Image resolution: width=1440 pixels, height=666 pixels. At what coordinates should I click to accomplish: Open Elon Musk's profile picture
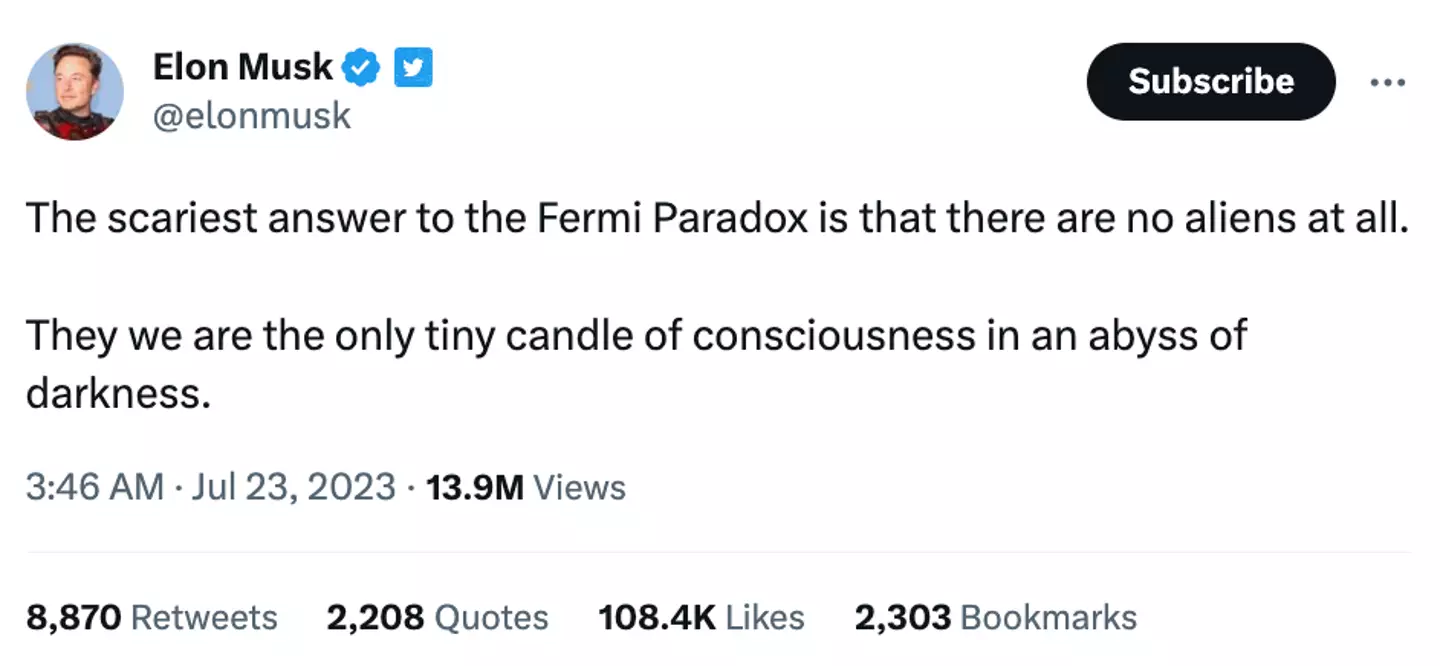(x=74, y=92)
